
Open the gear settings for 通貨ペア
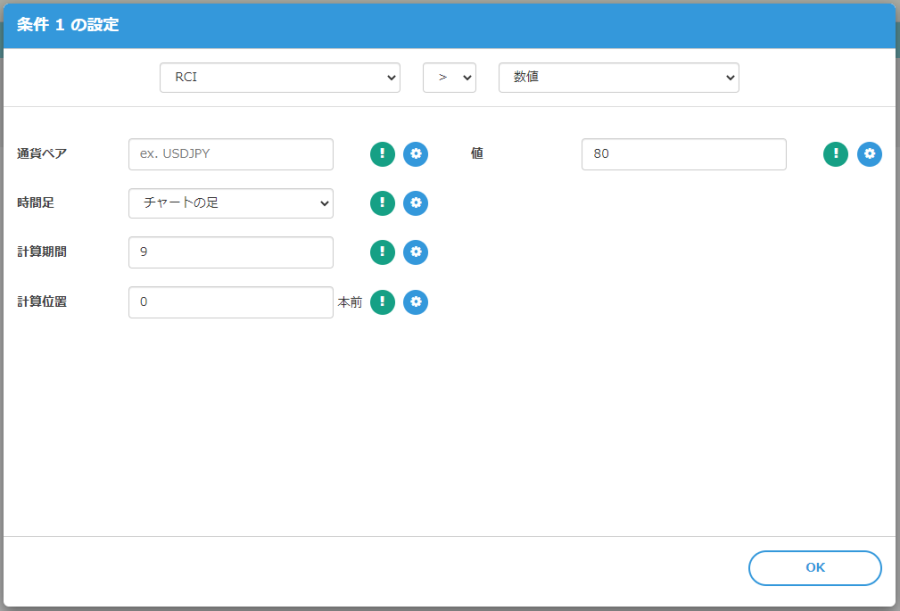click(415, 154)
